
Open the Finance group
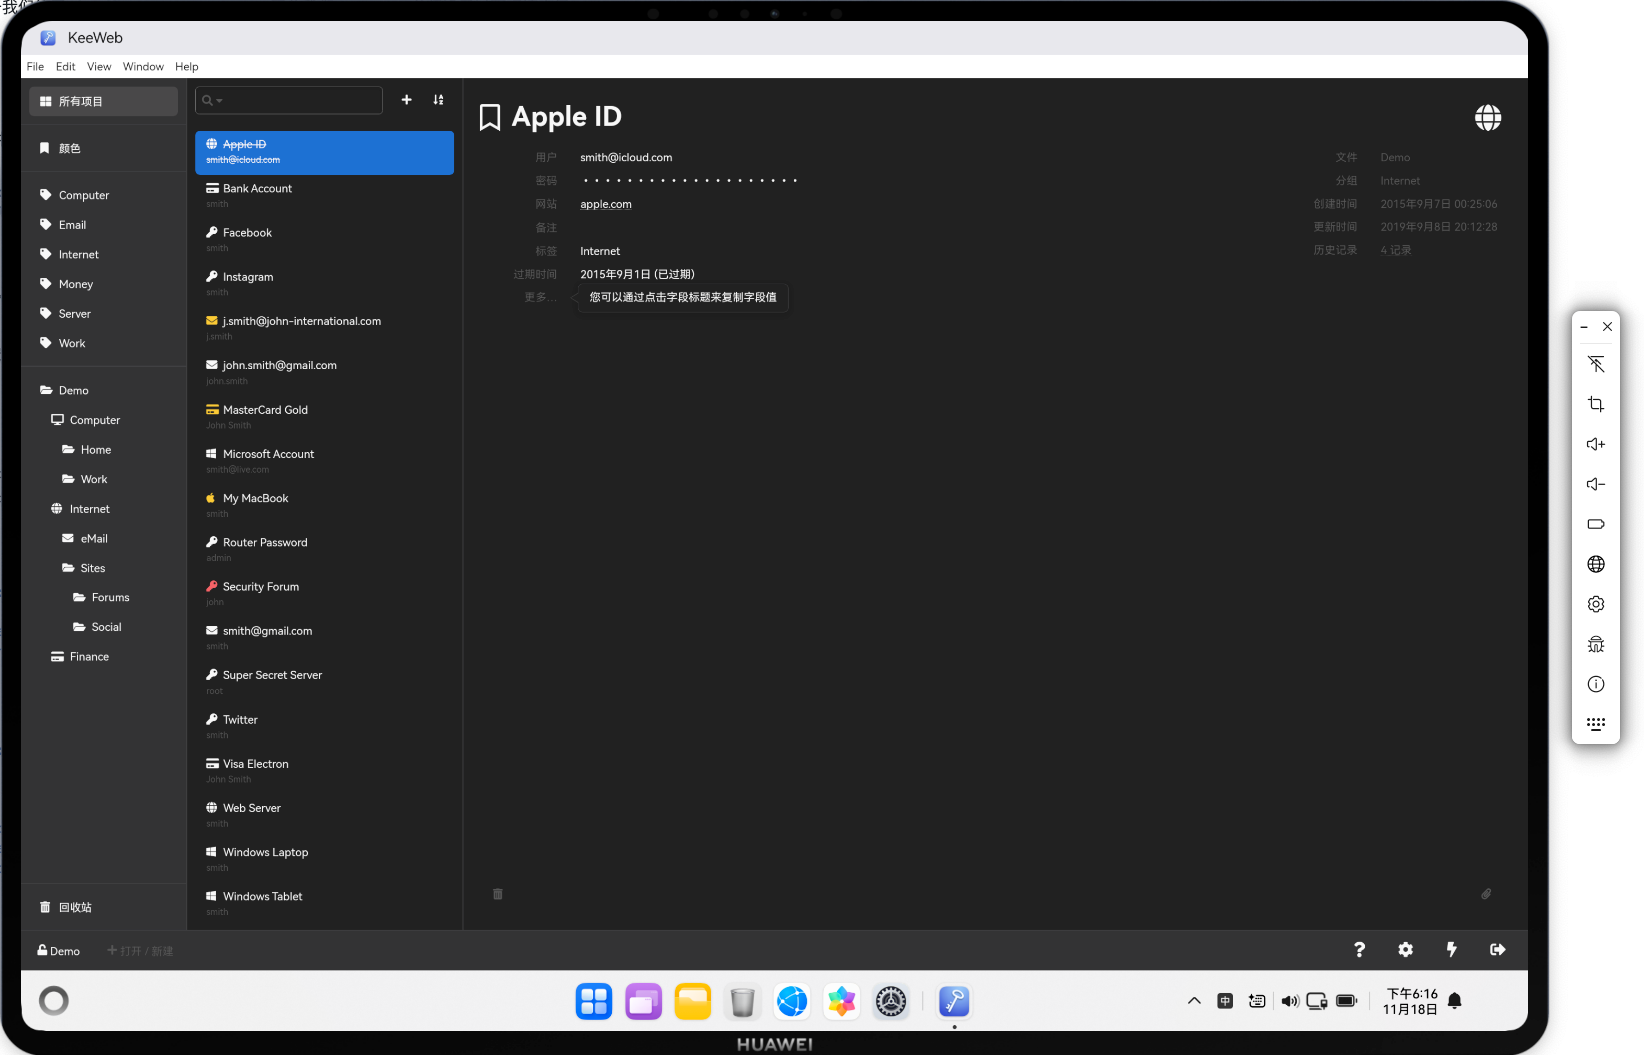pyautogui.click(x=103, y=657)
